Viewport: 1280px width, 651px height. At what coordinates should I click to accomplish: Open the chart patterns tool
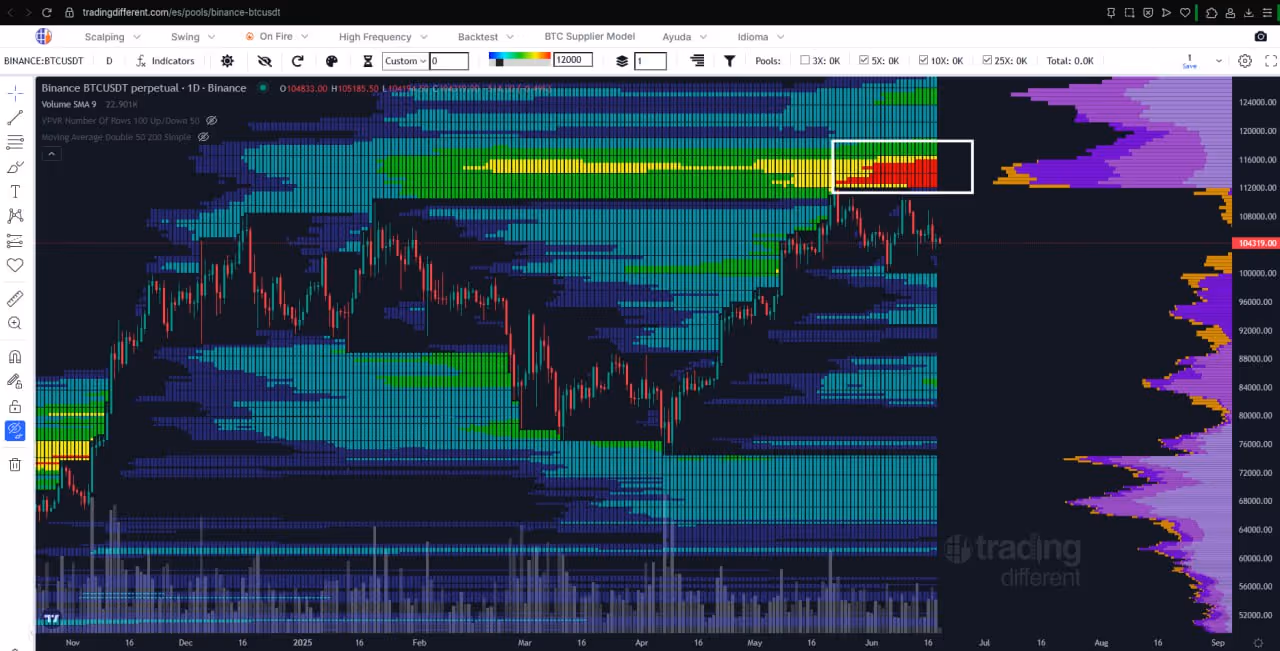pos(15,216)
